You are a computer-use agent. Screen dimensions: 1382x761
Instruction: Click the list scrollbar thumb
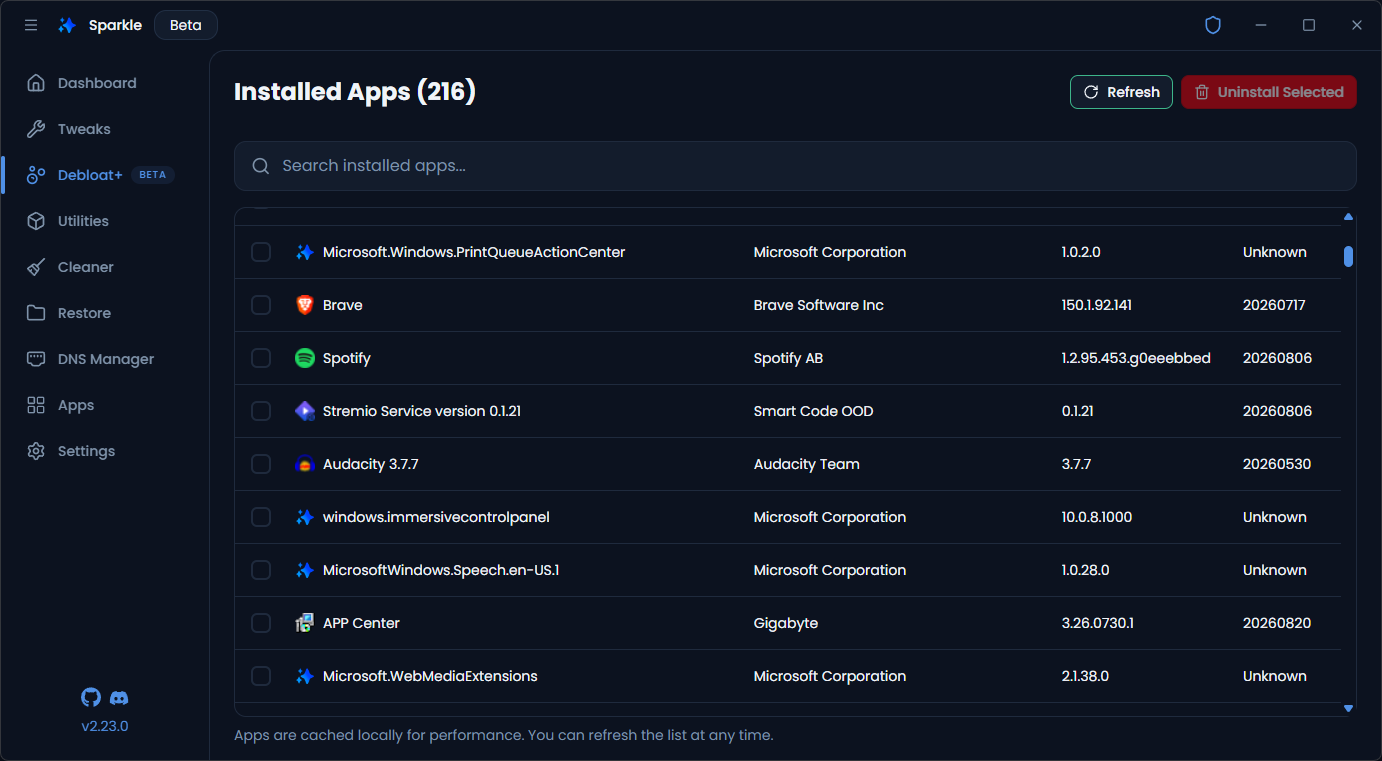point(1348,257)
